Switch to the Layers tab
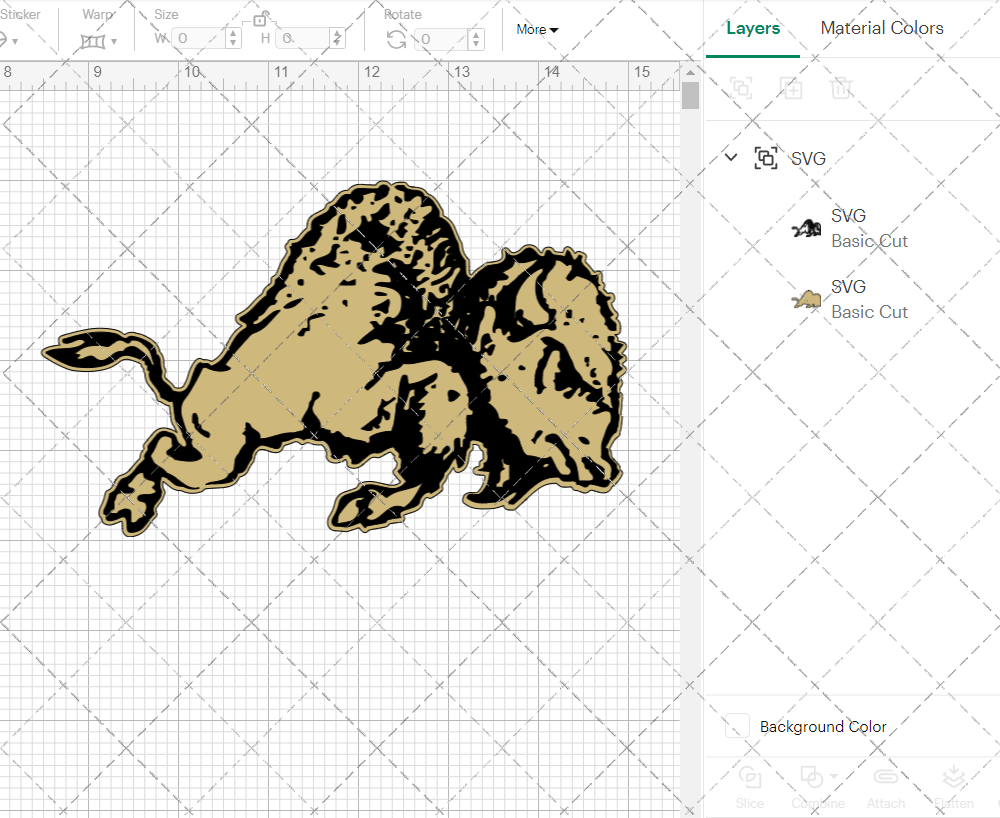The height and width of the screenshot is (818, 1000). tap(753, 28)
